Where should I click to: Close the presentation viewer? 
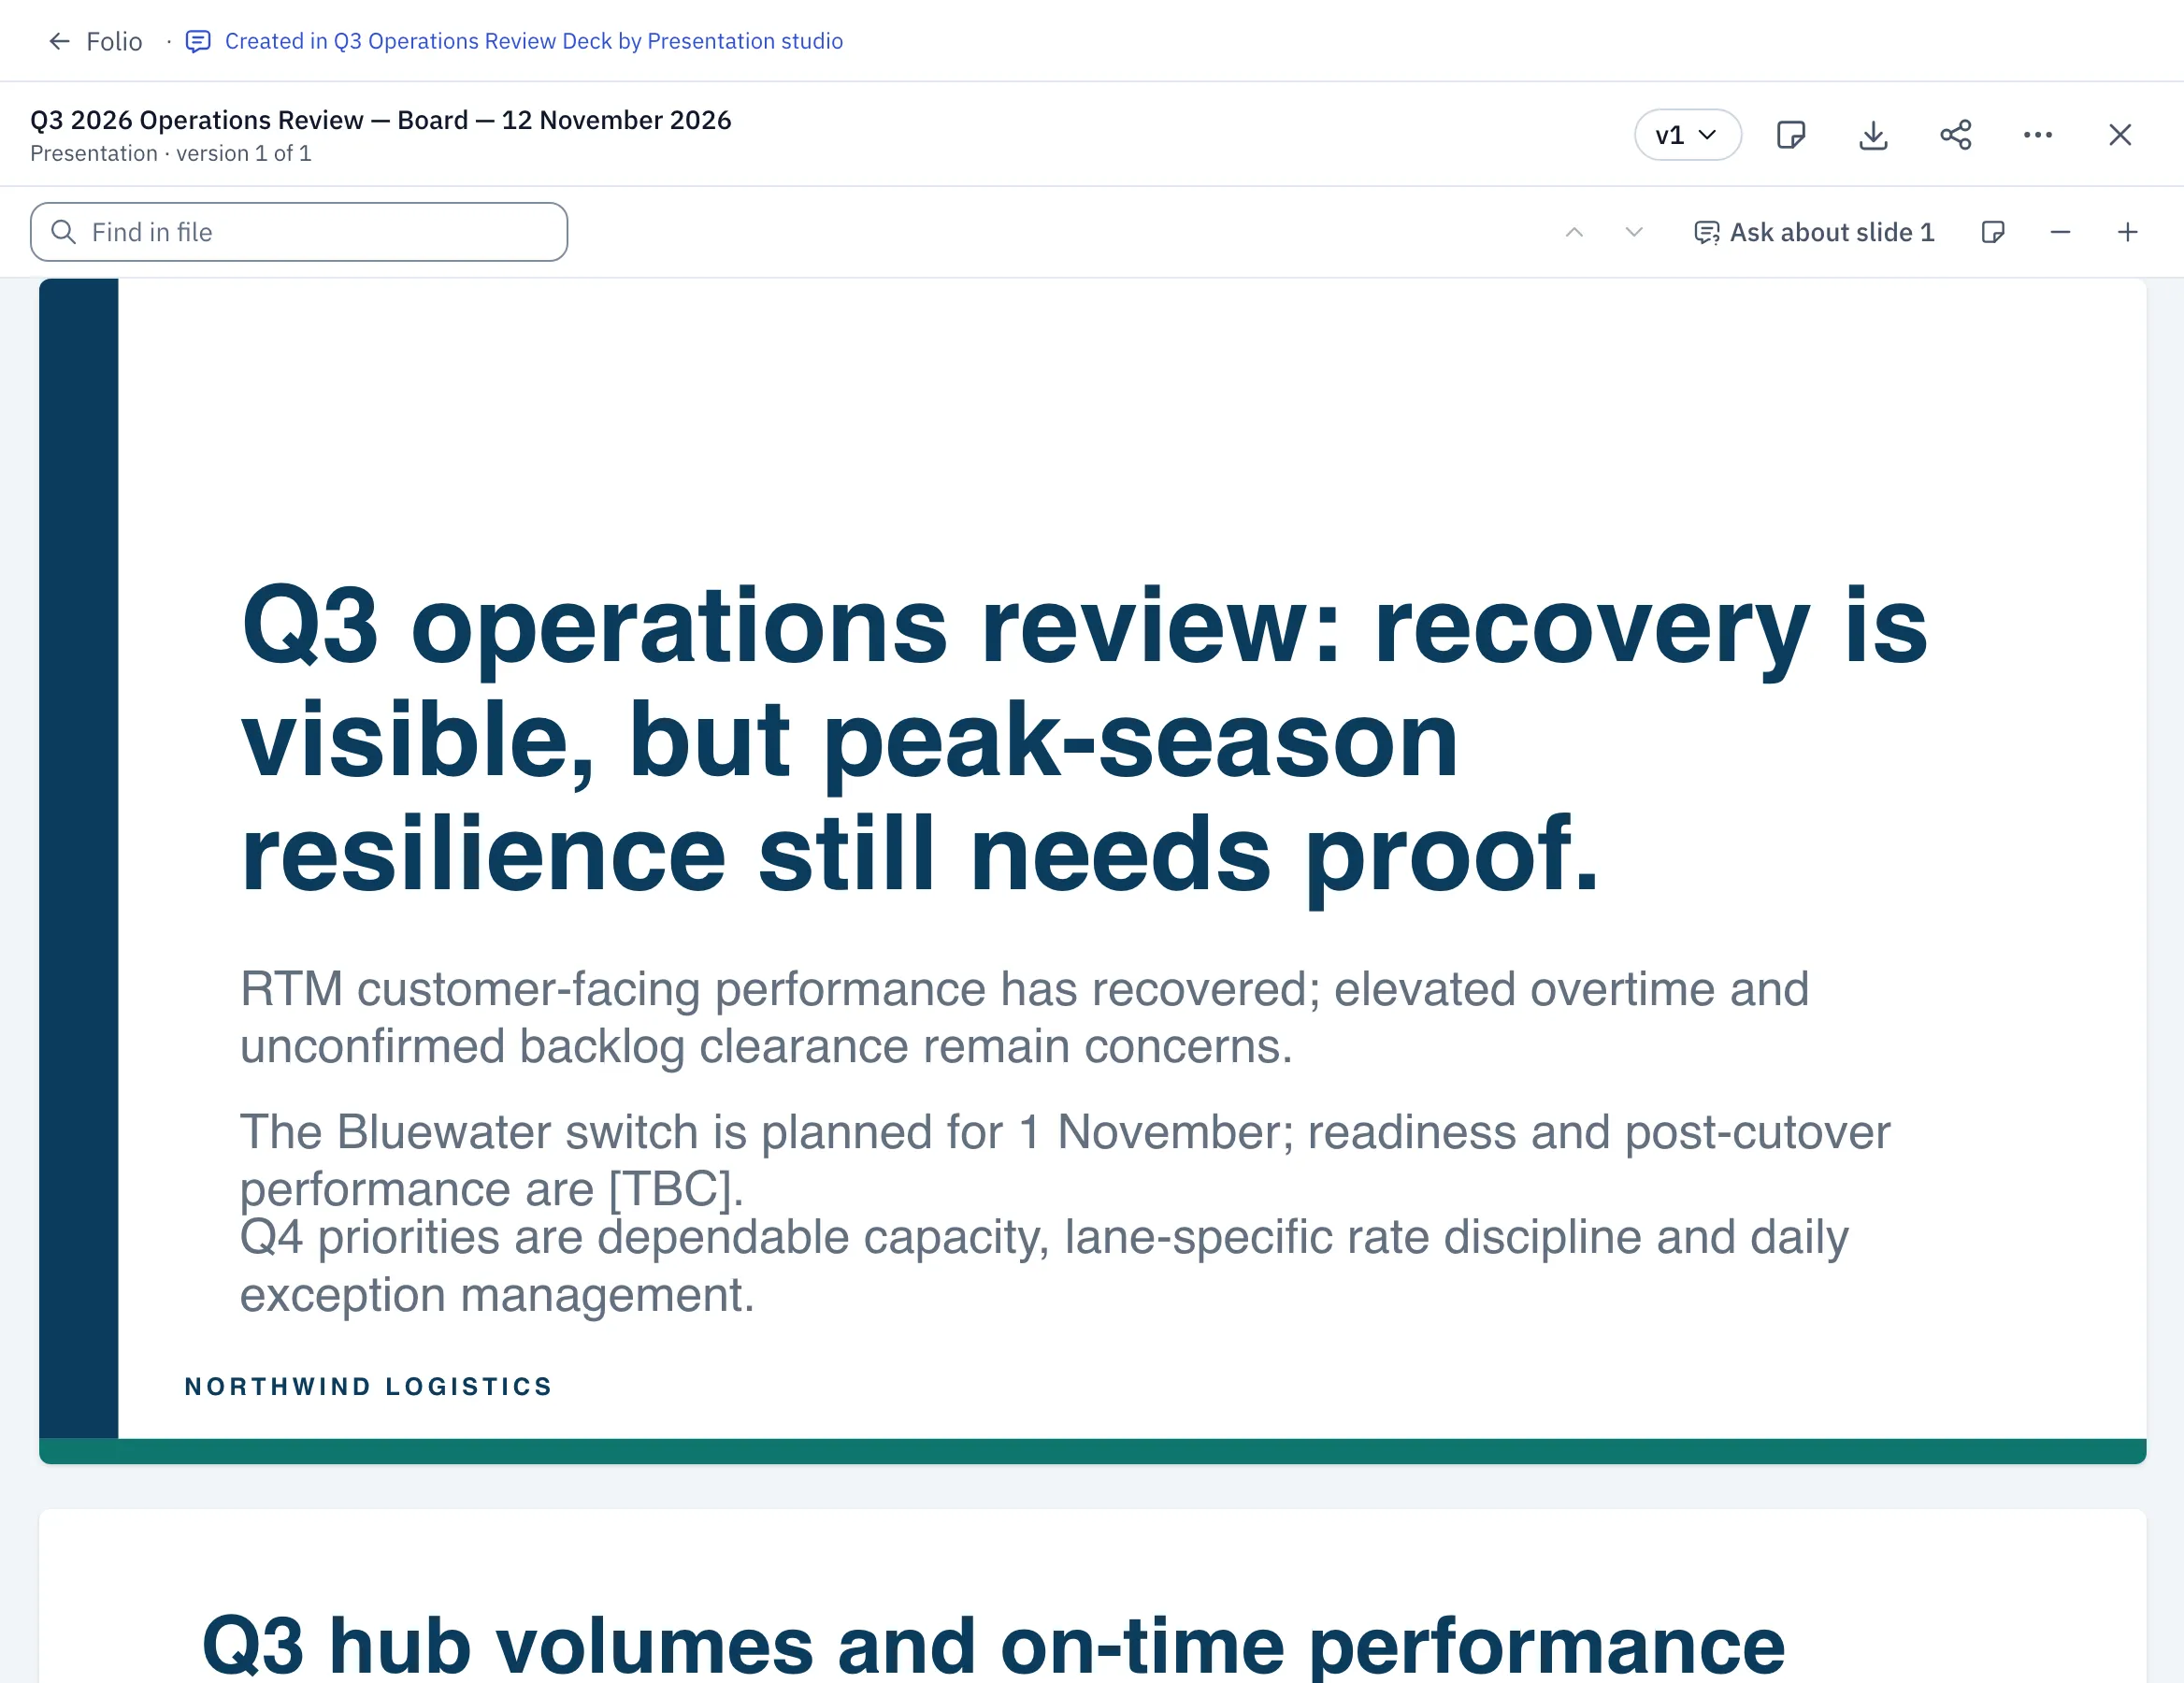tap(2119, 135)
